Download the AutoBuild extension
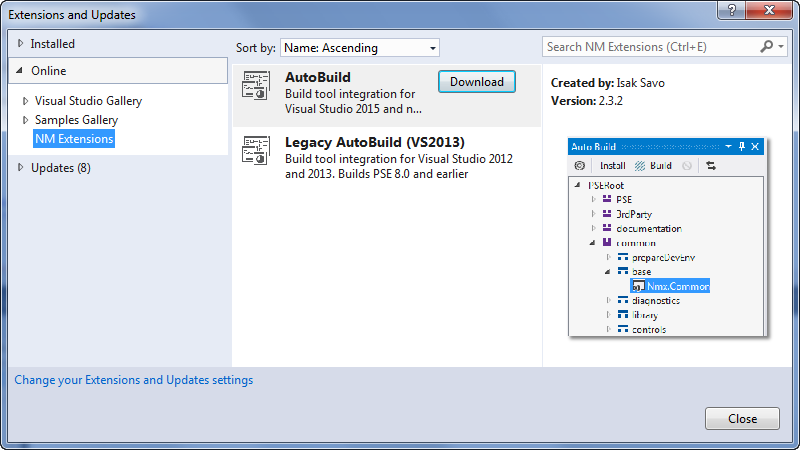The image size is (800, 450). tap(477, 82)
